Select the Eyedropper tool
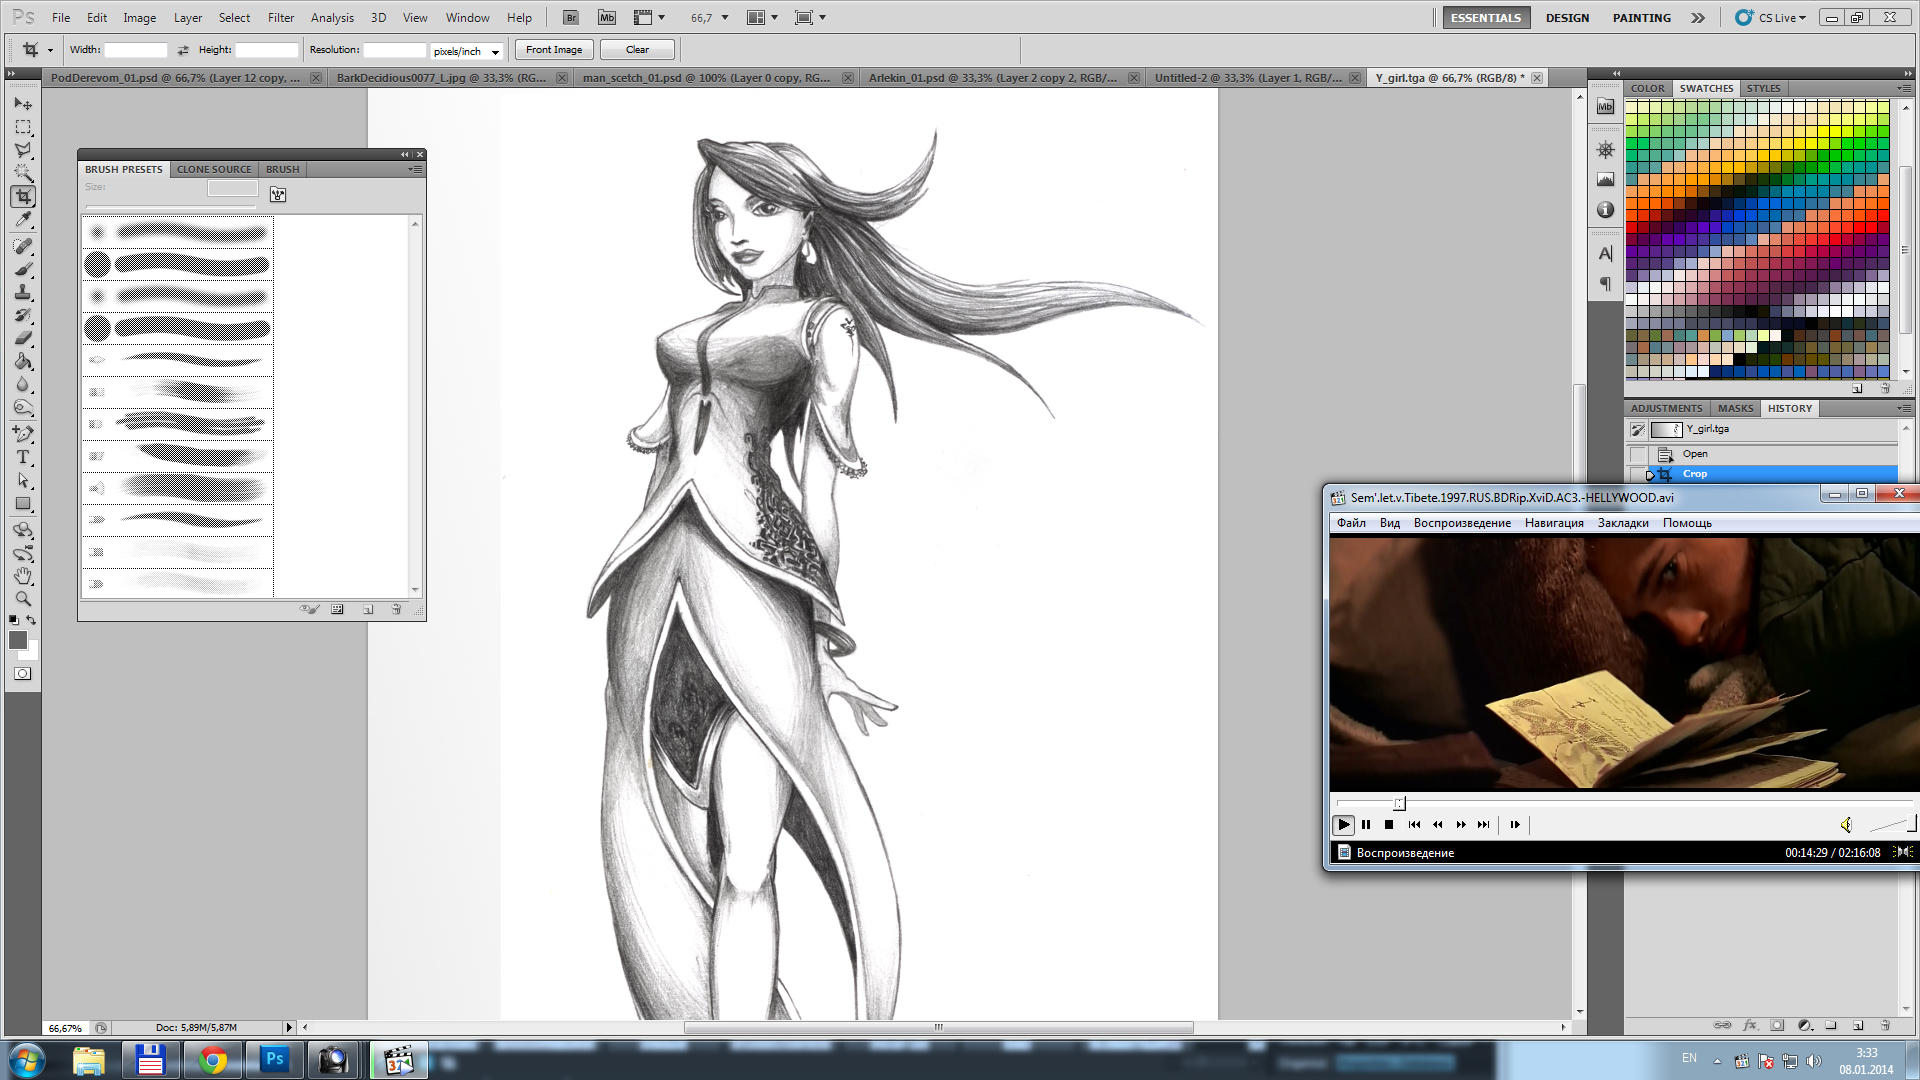Viewport: 1920px width, 1080px height. [23, 219]
